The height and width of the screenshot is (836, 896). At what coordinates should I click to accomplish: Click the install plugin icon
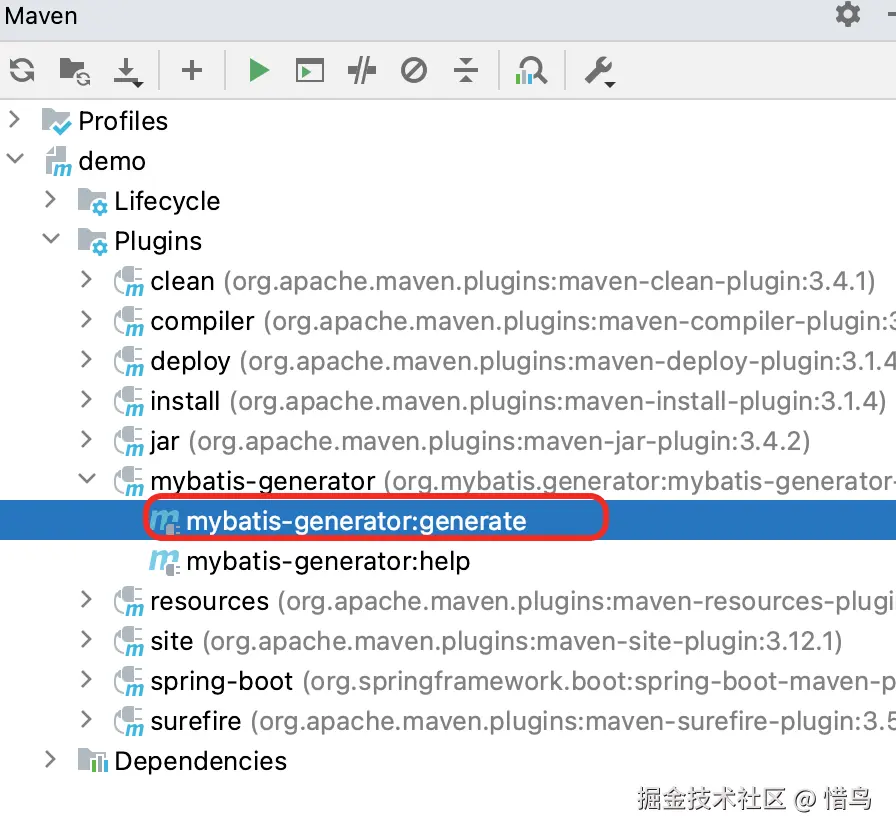coord(129,401)
